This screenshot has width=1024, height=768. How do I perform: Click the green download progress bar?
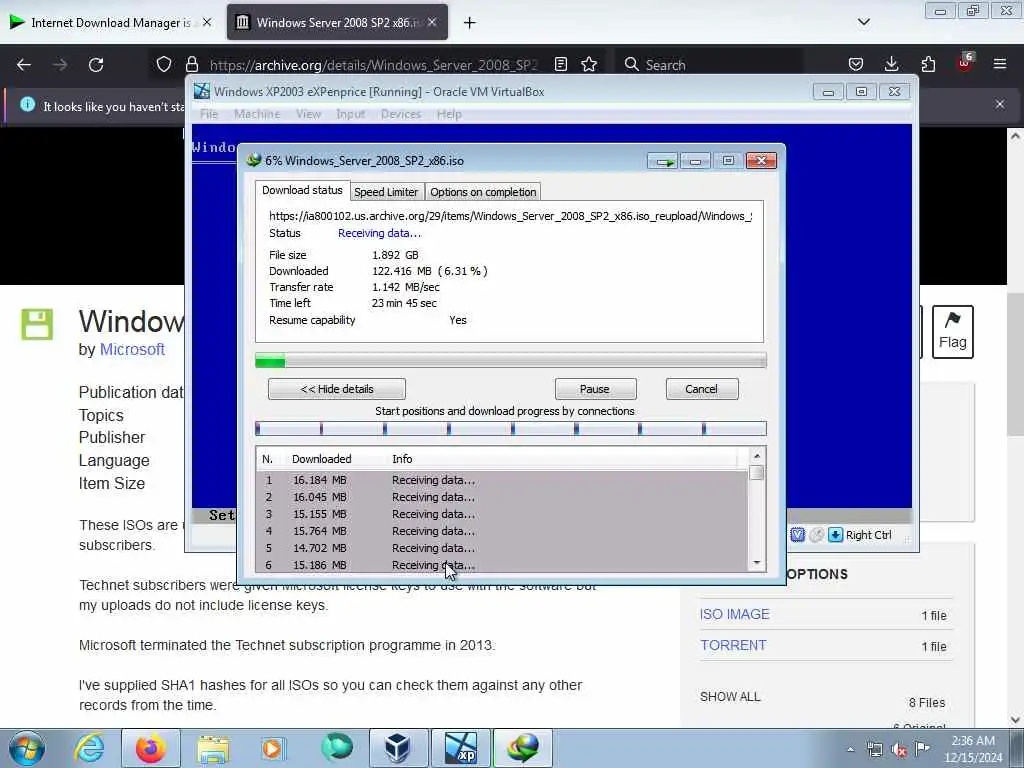coord(511,360)
